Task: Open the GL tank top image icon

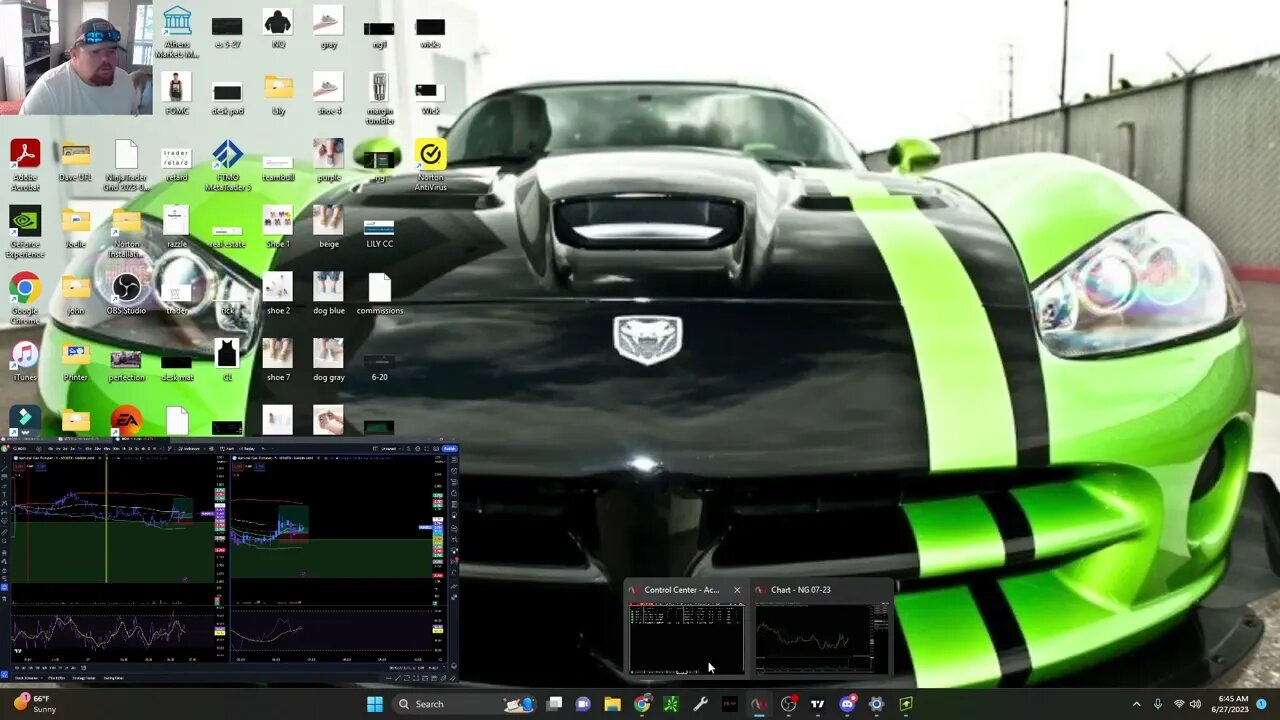Action: click(227, 360)
